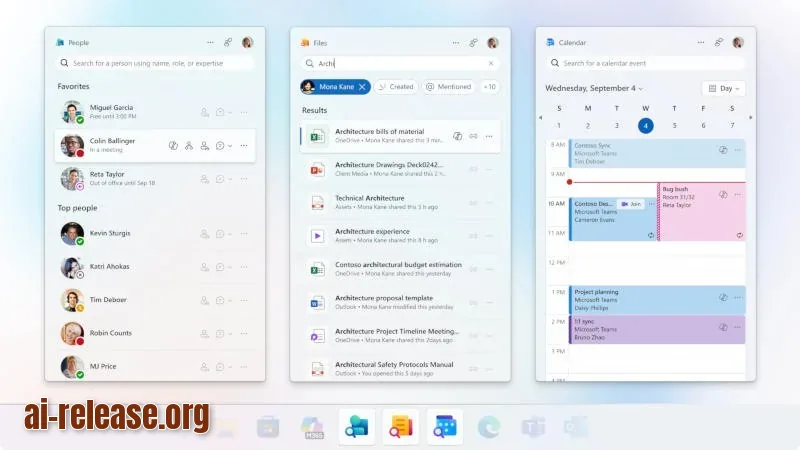This screenshot has height=450, width=800.
Task: Open the profile avatar in Calendar panel header
Action: (x=738, y=43)
